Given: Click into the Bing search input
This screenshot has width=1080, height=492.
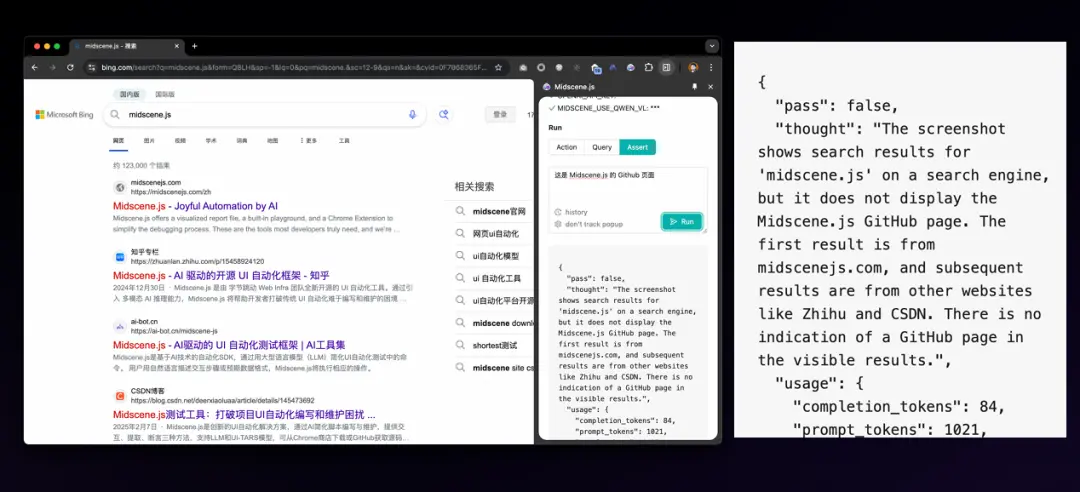Looking at the screenshot, I should (262, 114).
